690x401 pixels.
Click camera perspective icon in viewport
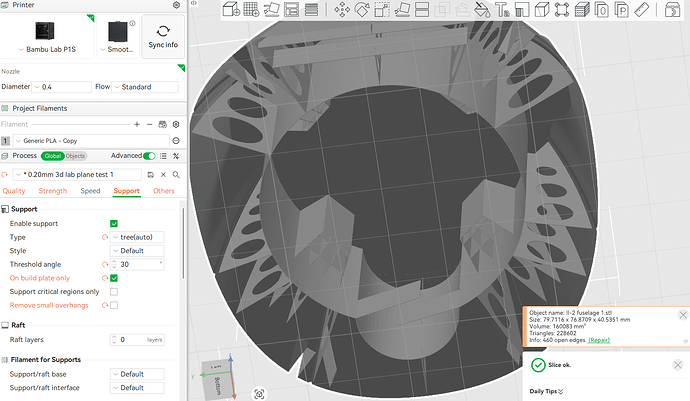pos(259,394)
